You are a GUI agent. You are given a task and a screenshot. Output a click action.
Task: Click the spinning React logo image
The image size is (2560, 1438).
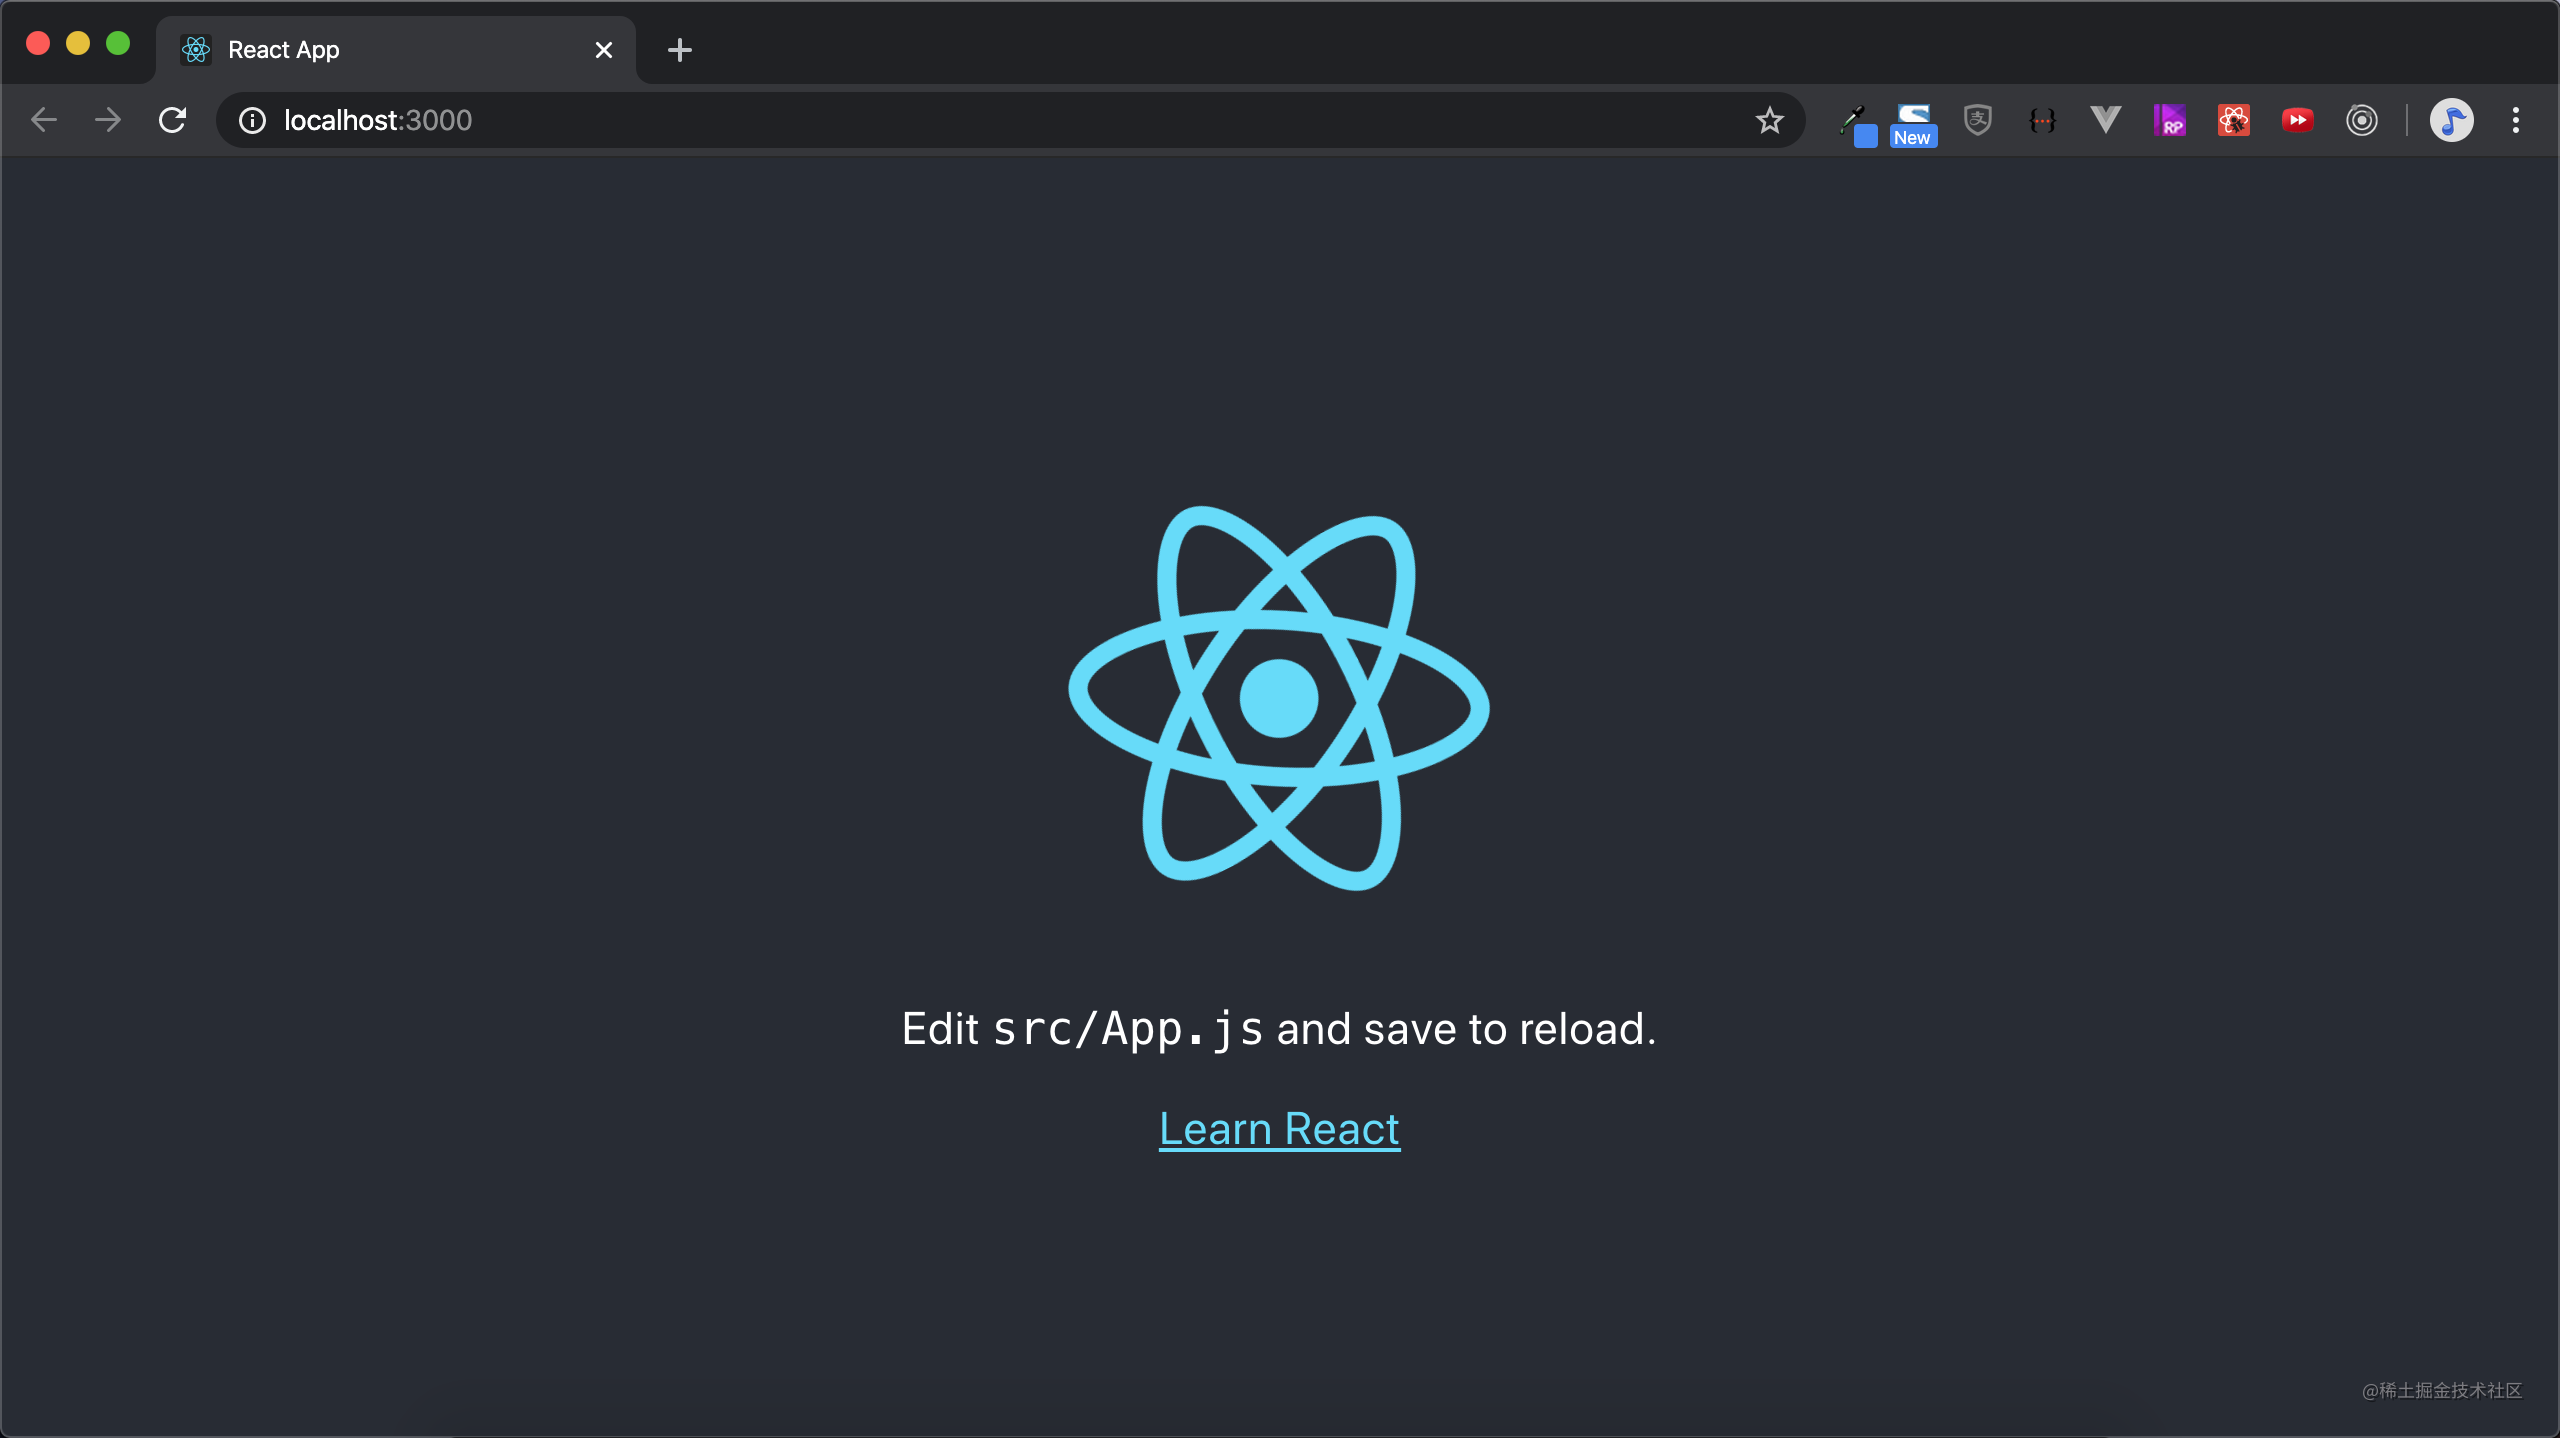point(1279,698)
